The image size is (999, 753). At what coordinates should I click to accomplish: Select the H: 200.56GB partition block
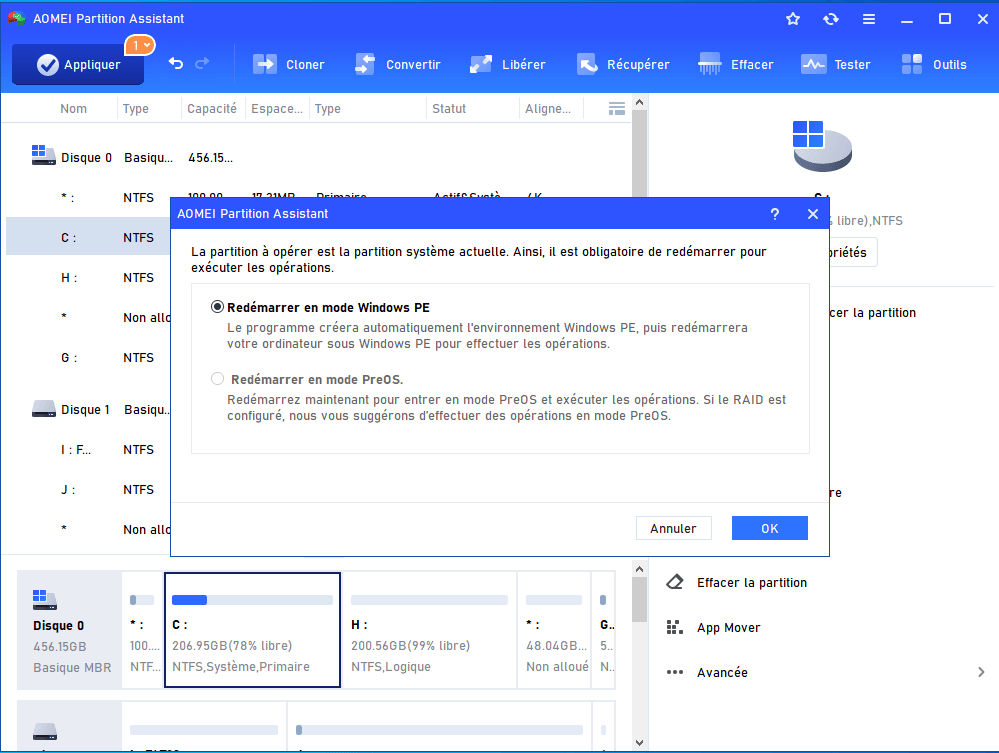[429, 630]
